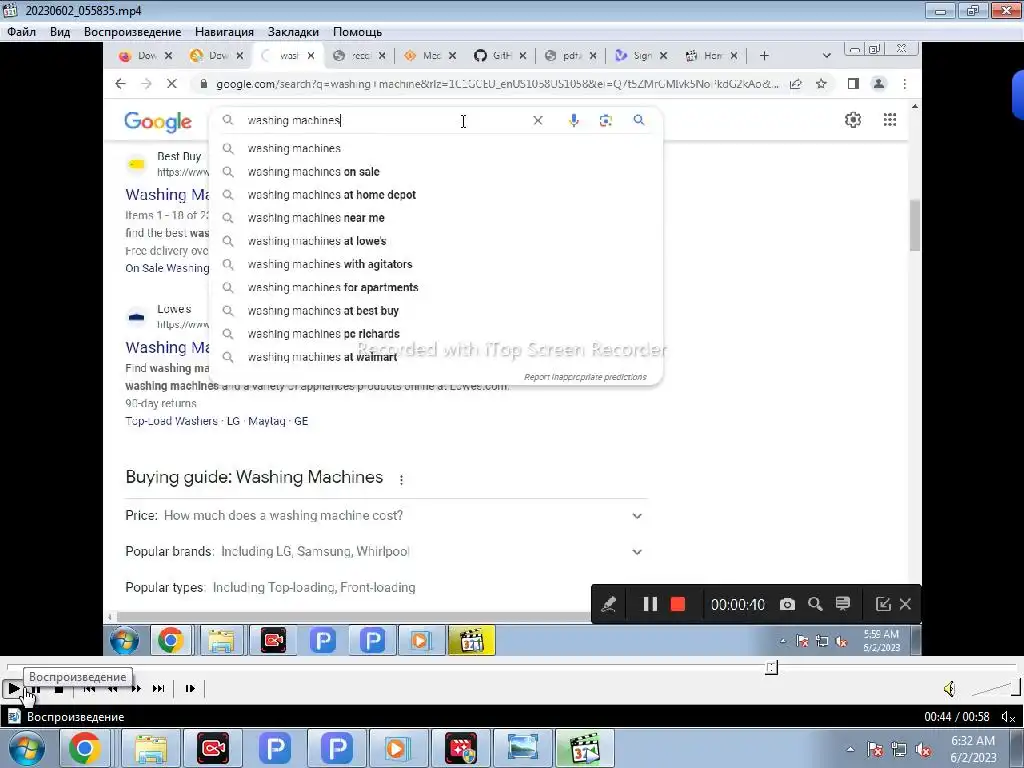
Task: Open the Помощь menu
Action: [357, 32]
